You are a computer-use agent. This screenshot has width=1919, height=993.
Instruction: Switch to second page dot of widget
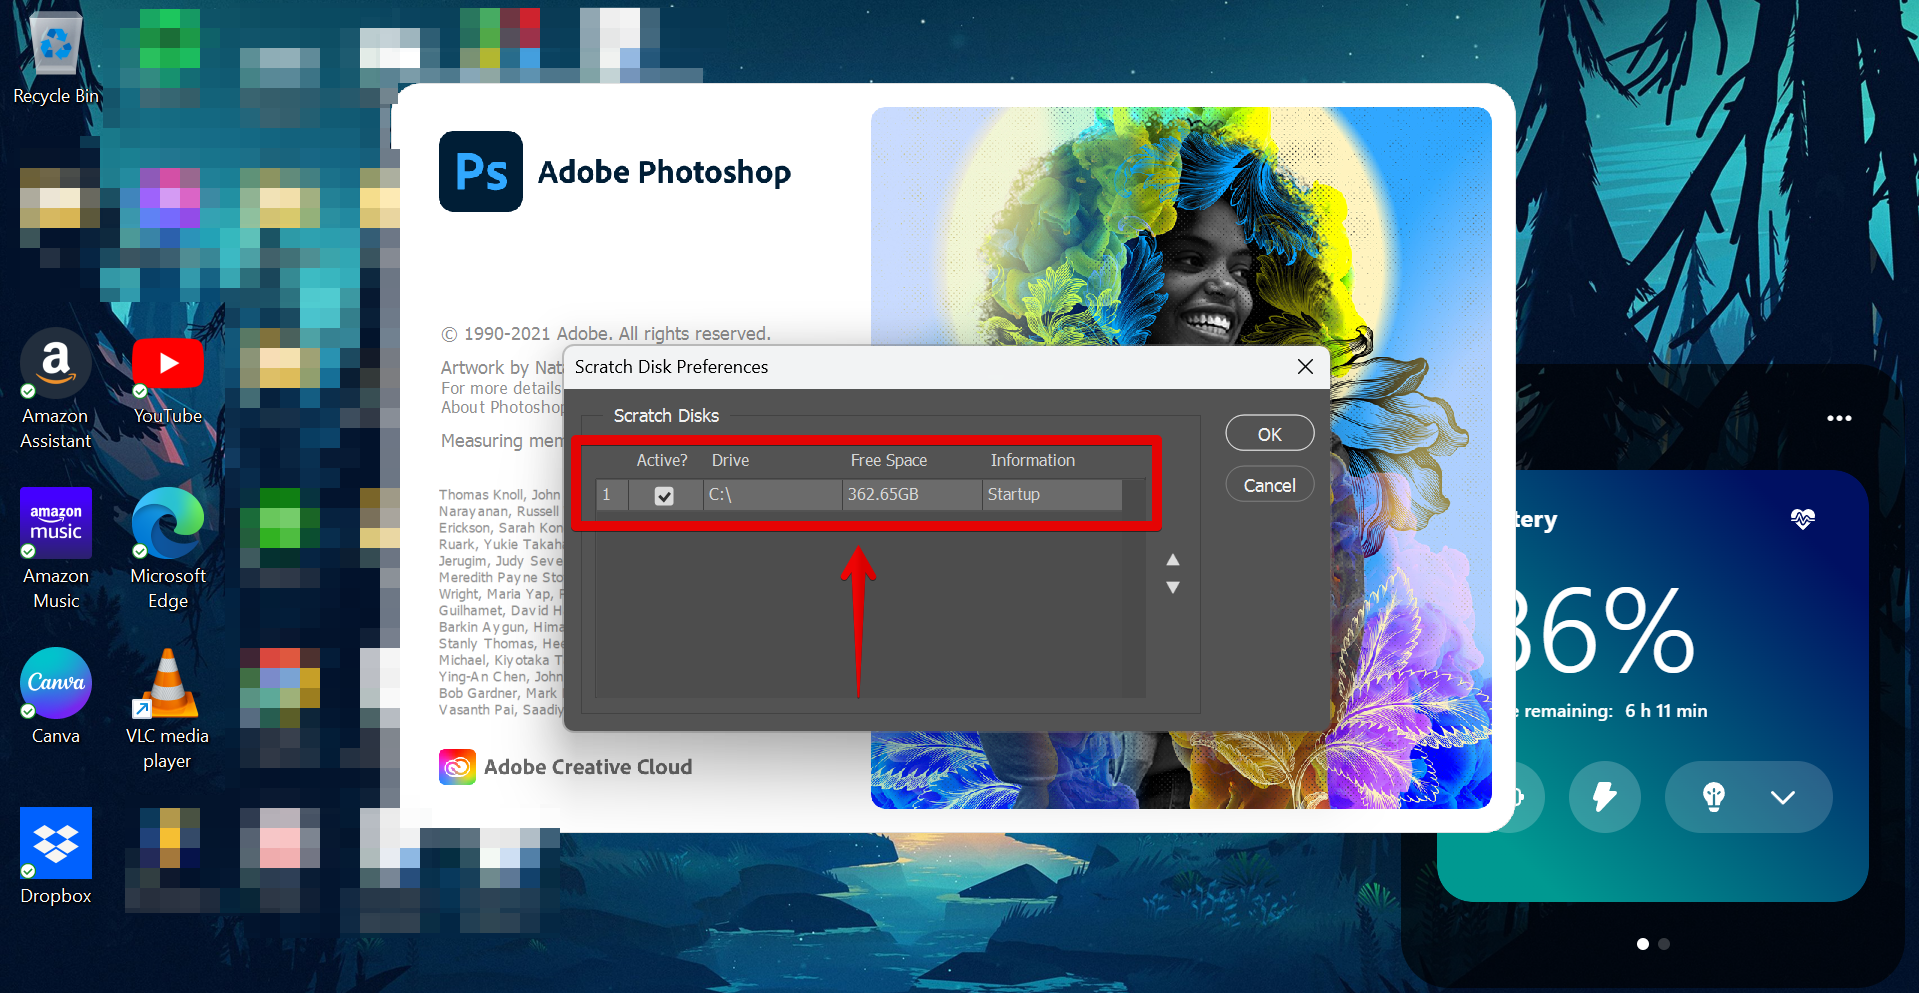coord(1664,944)
